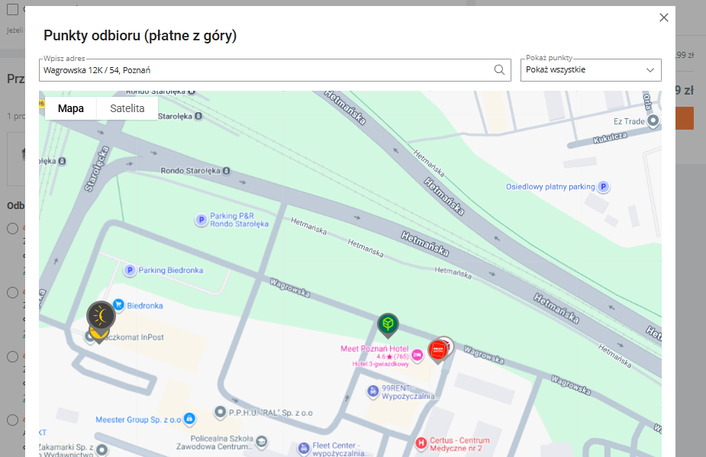
Task: Click the Policealna Szkoła Zawodowa icon
Action: (261, 440)
